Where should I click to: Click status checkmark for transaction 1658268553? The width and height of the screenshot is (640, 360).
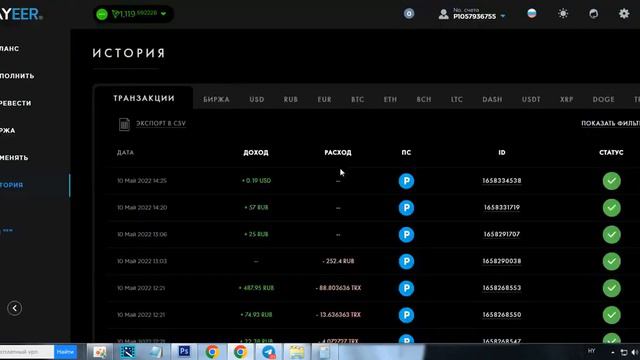pyautogui.click(x=611, y=288)
